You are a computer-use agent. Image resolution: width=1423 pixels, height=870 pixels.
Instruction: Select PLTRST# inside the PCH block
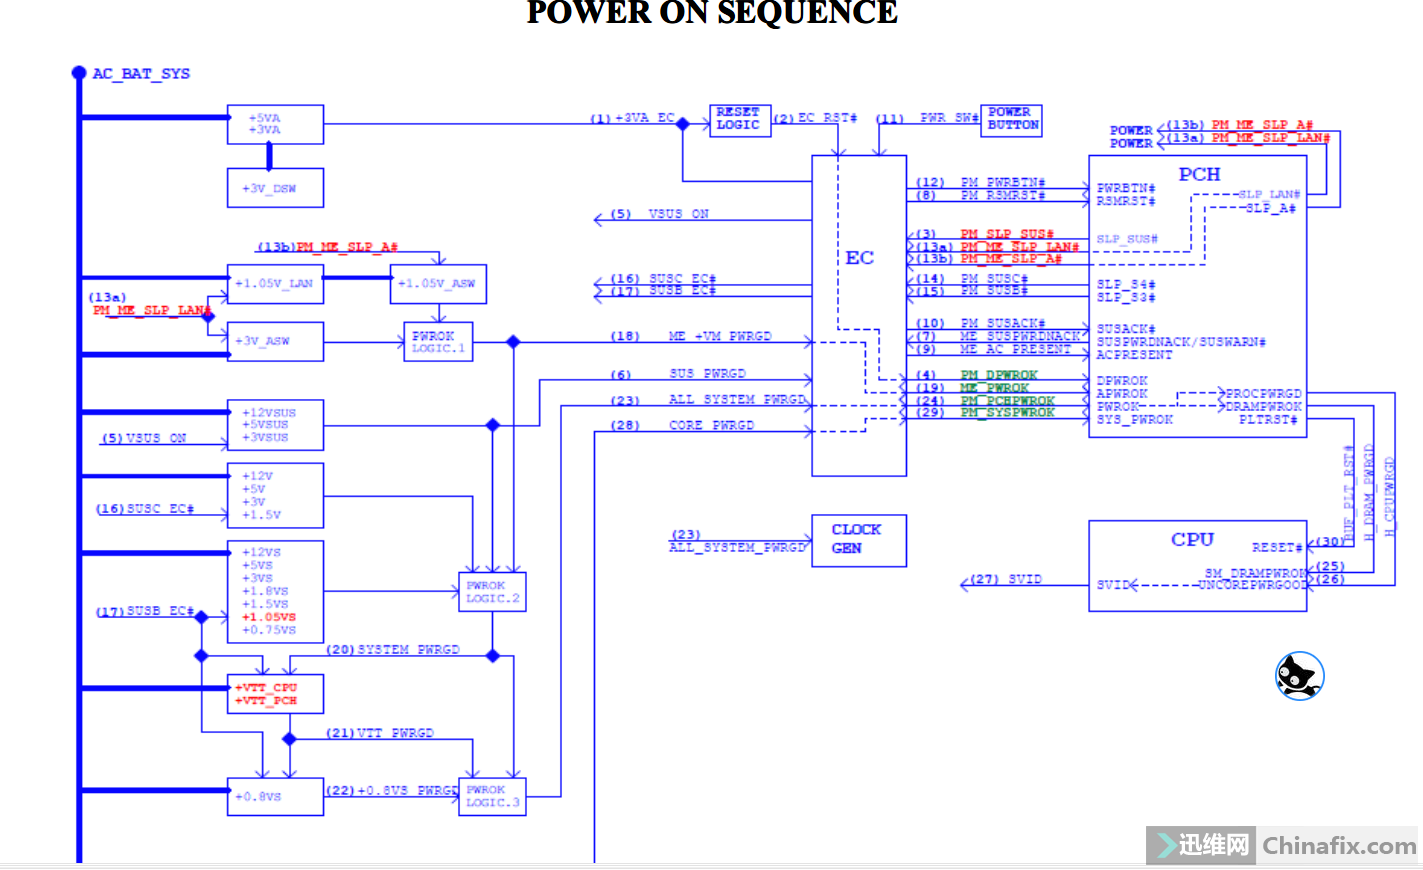pyautogui.click(x=1268, y=420)
